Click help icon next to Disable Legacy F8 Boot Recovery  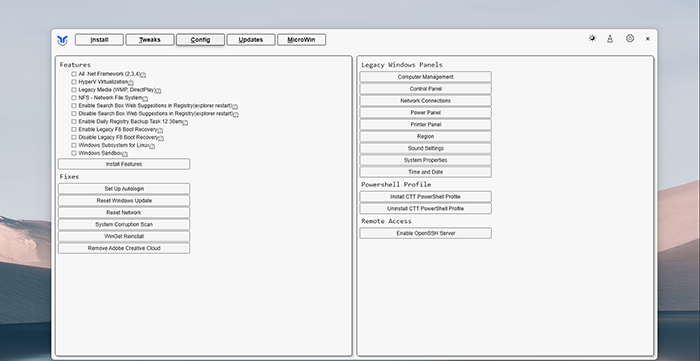[161, 138]
